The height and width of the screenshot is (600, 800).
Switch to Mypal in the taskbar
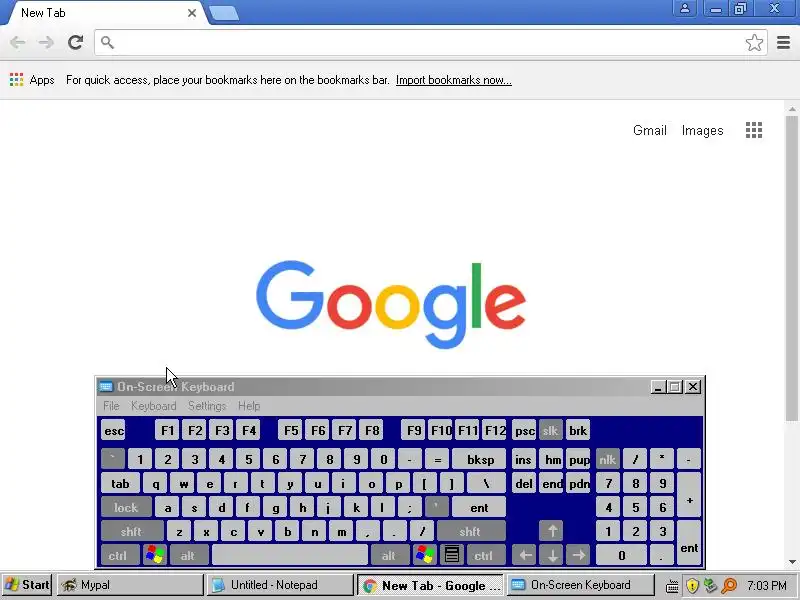coord(130,585)
